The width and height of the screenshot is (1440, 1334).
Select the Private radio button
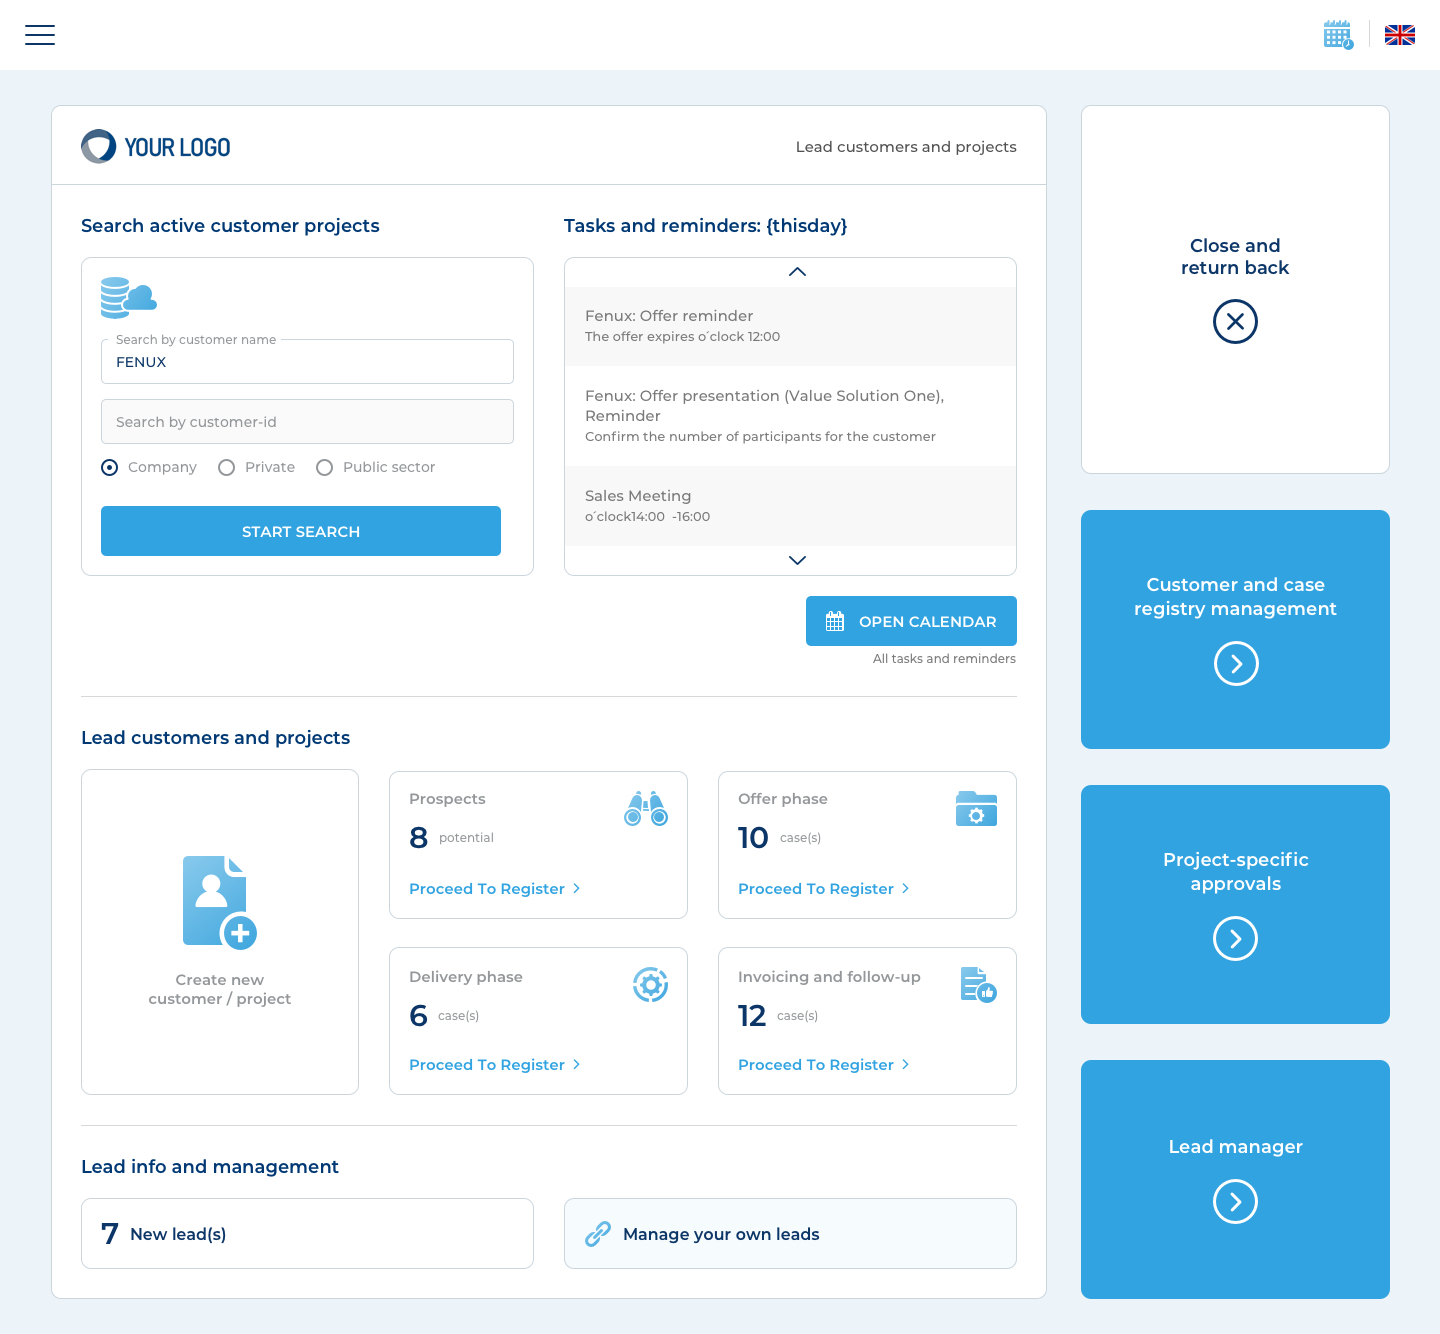coord(227,468)
